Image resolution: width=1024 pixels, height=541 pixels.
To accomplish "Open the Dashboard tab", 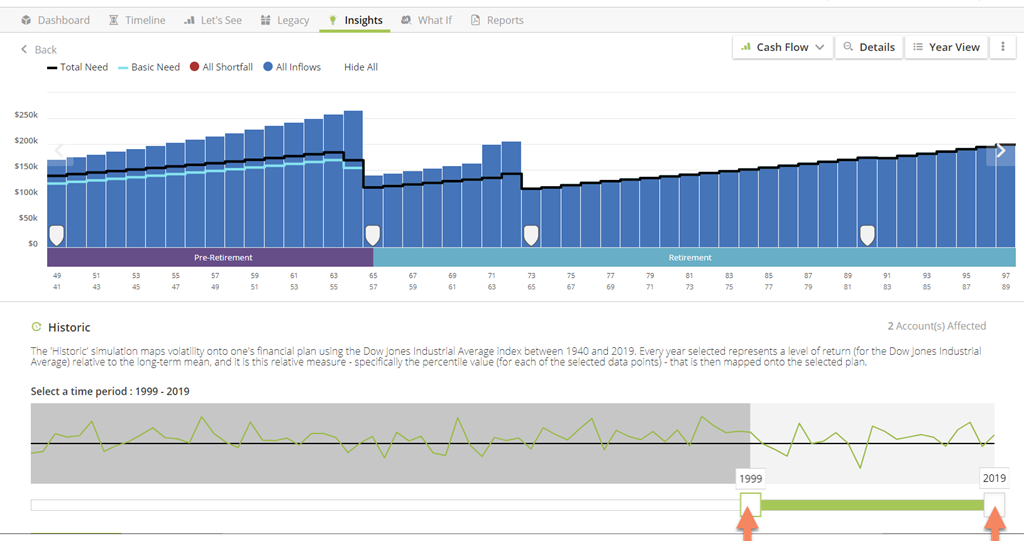I will click(x=55, y=20).
